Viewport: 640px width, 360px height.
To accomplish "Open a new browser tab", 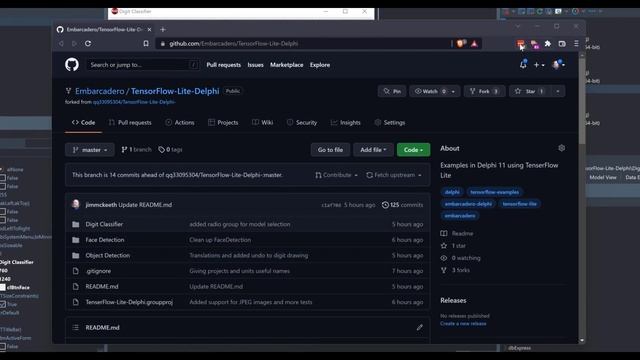I will pyautogui.click(x=163, y=29).
